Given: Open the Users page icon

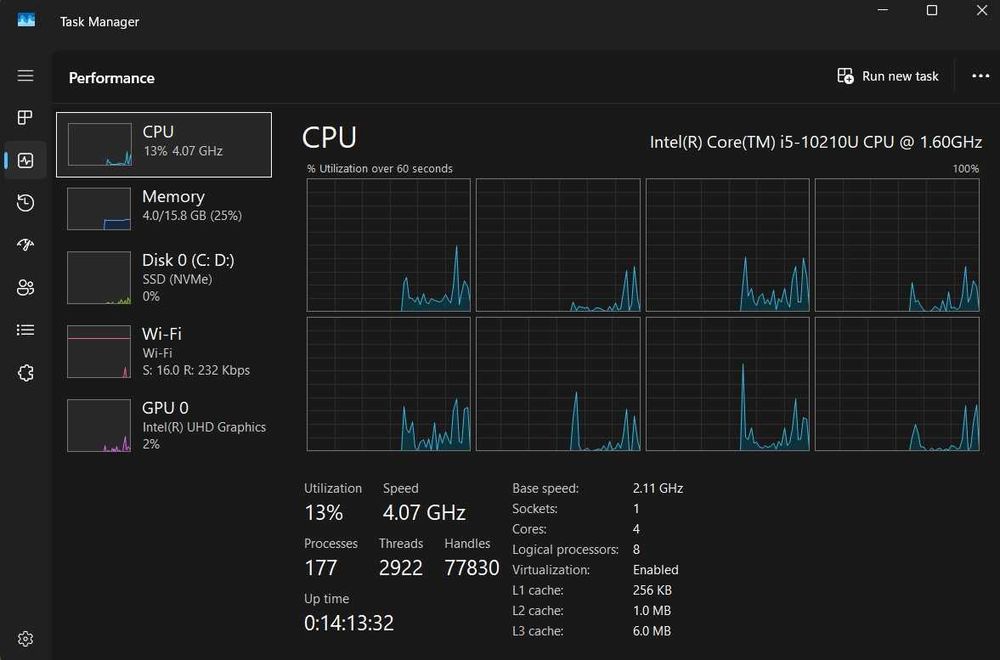Looking at the screenshot, I should click(x=26, y=288).
